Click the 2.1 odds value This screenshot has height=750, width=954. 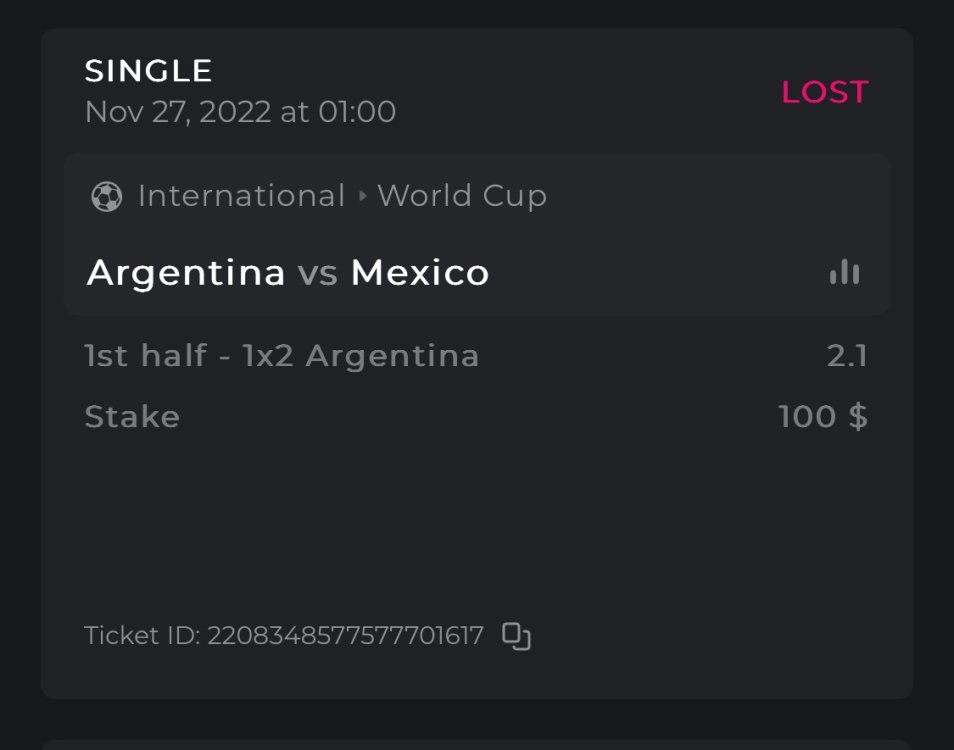coord(846,356)
